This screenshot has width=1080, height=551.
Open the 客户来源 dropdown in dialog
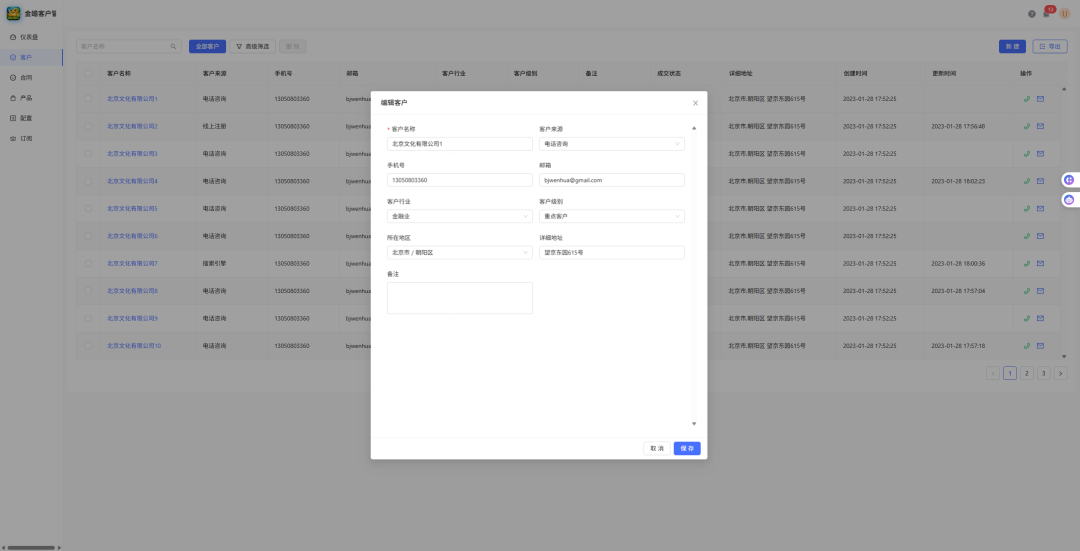click(x=612, y=144)
